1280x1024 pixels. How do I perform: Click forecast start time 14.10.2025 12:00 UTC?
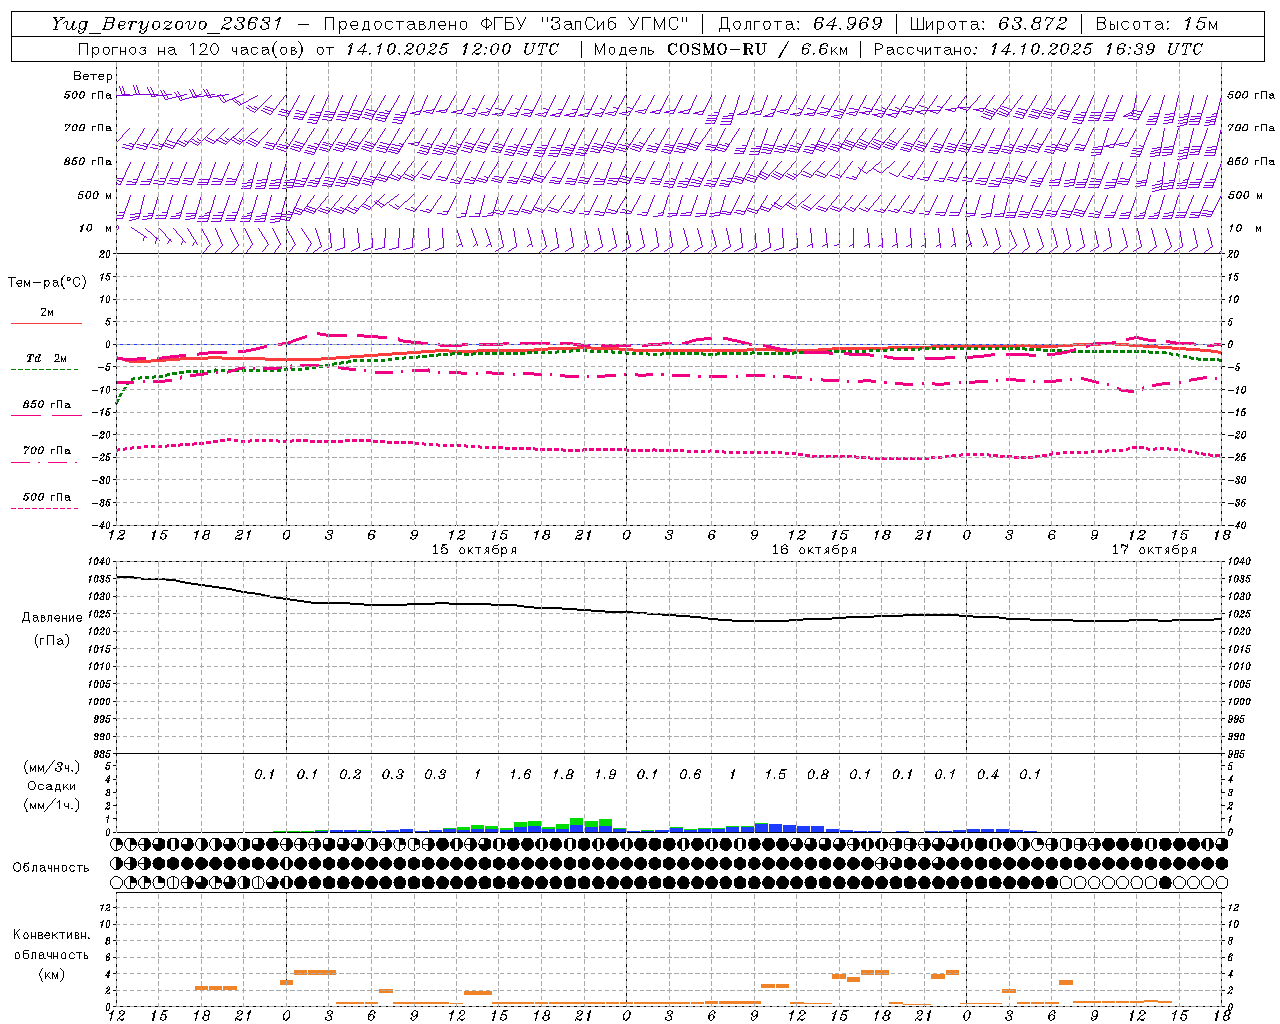pos(452,49)
